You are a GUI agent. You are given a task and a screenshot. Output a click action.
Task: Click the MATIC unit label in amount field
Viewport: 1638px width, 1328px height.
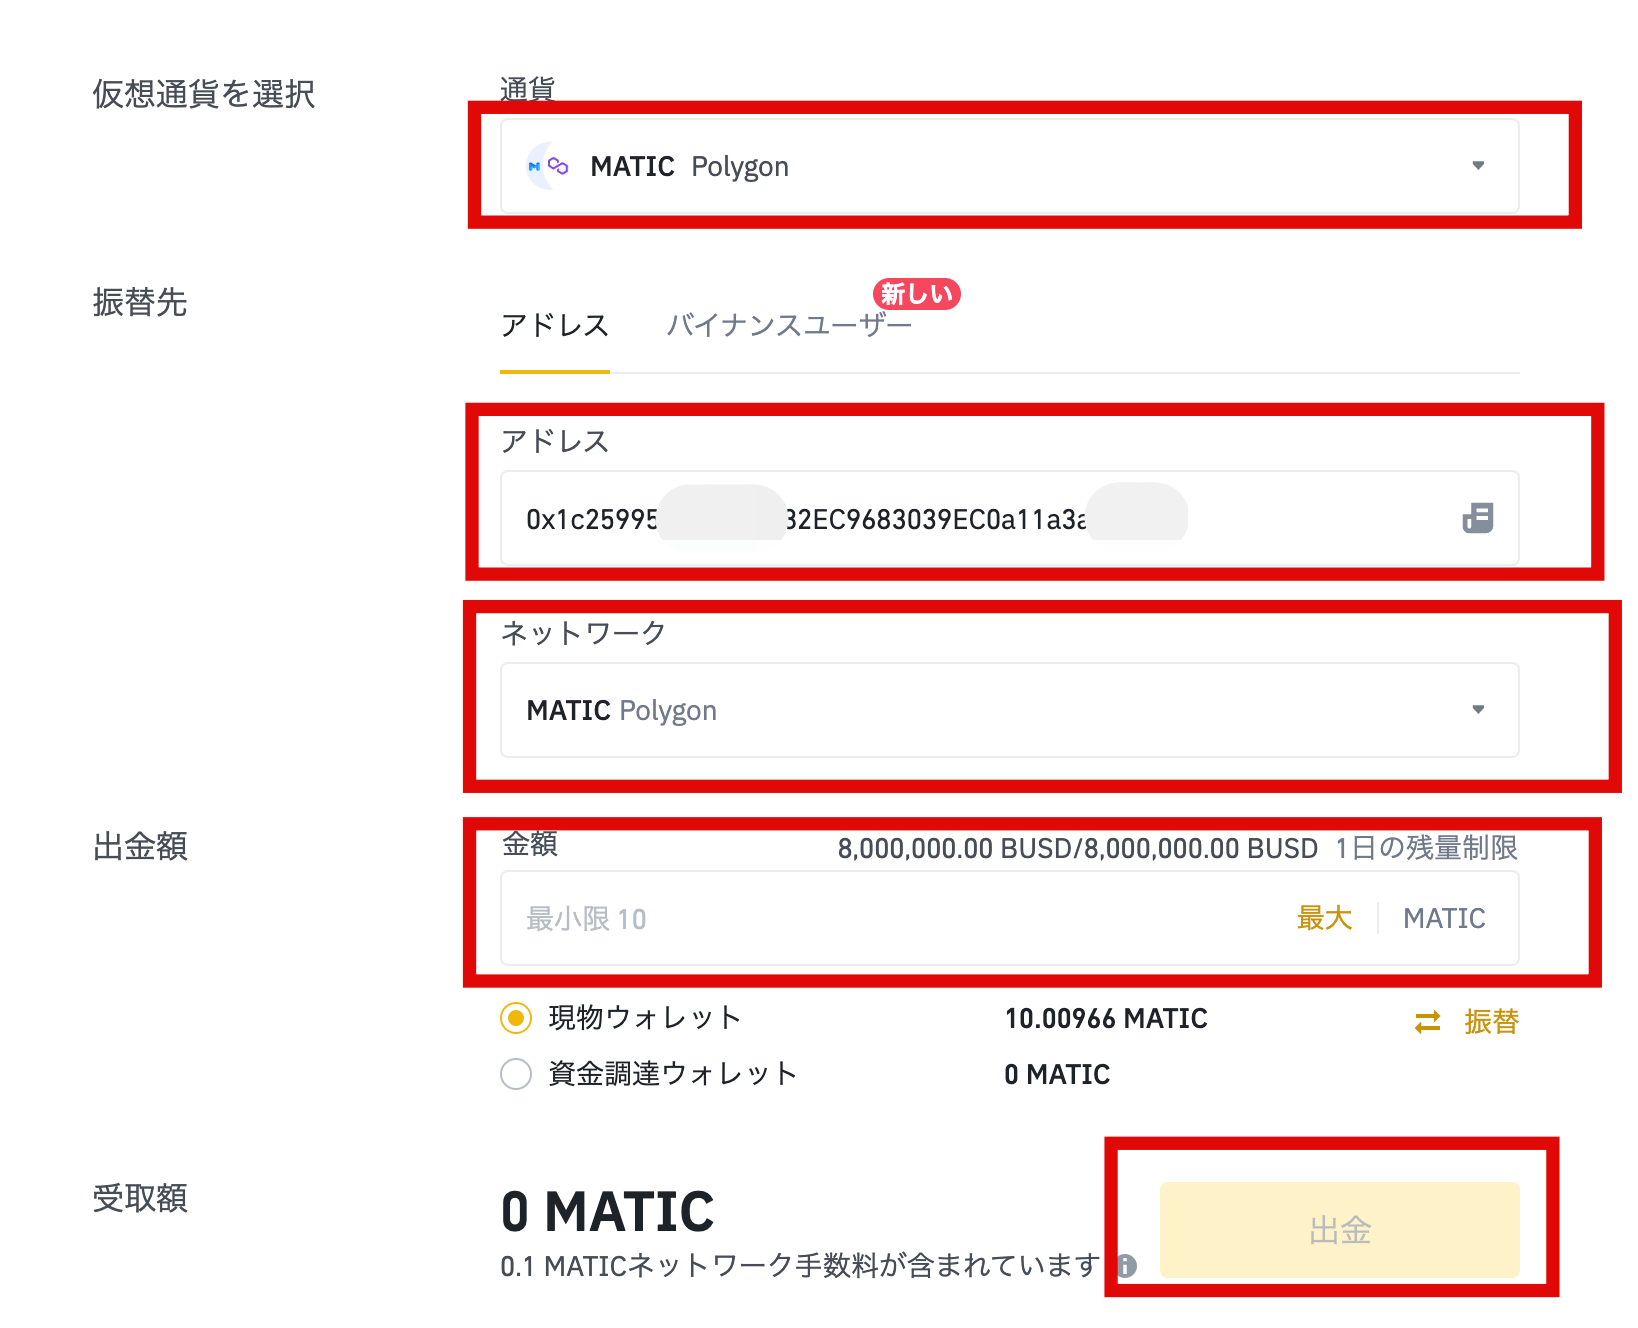[1444, 918]
